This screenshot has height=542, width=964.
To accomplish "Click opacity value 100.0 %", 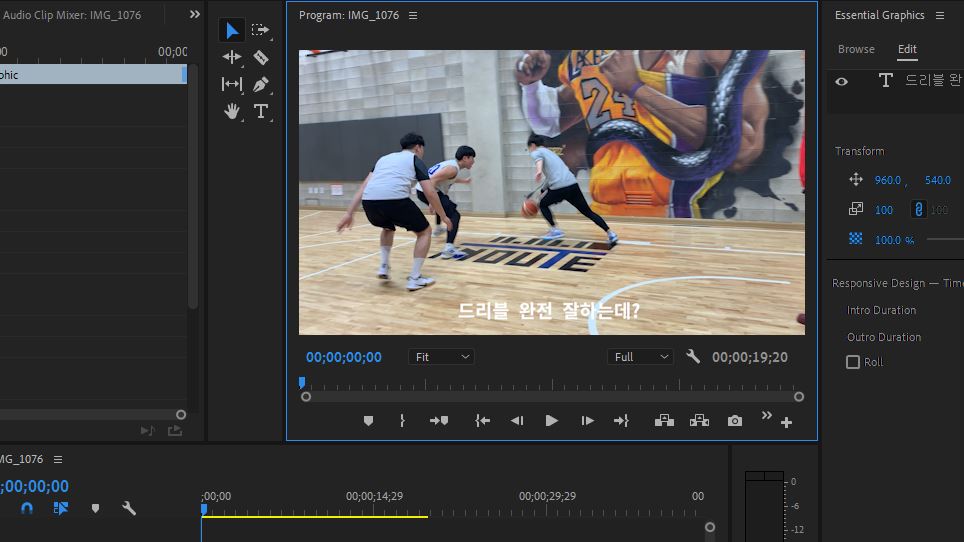I will pos(895,240).
